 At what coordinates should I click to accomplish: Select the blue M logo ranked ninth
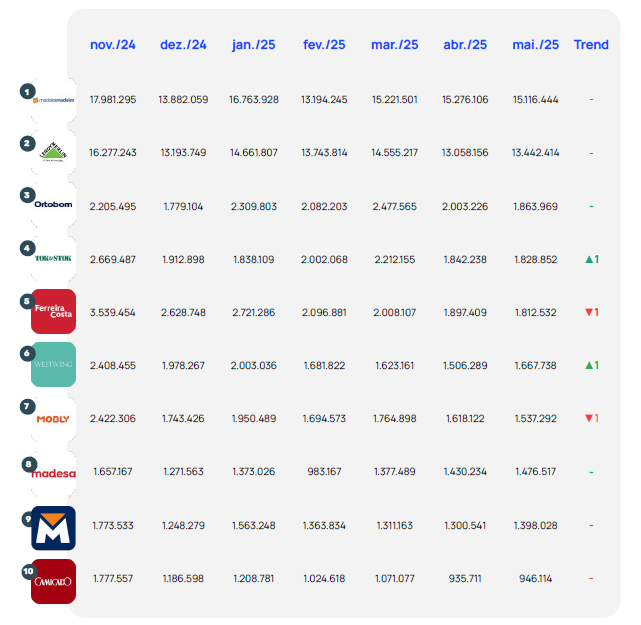point(54,526)
